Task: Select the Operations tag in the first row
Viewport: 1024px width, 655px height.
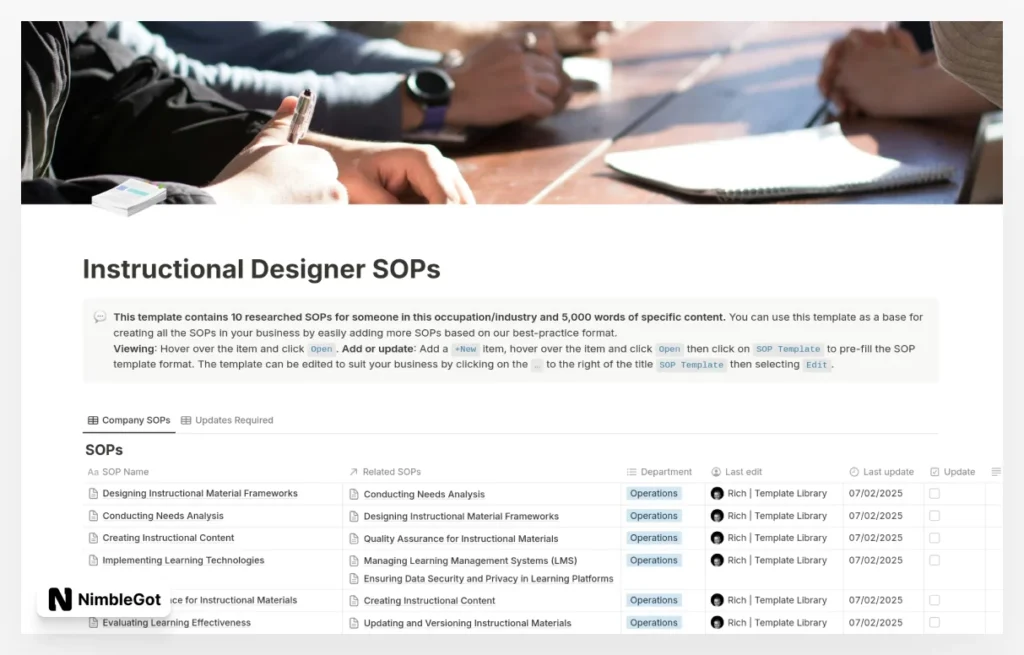Action: 653,493
